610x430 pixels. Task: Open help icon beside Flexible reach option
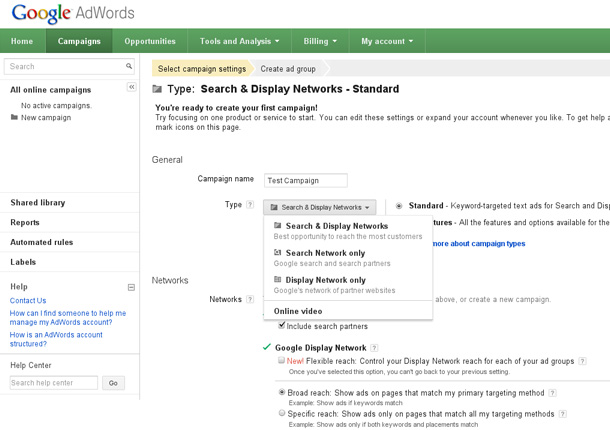point(582,361)
